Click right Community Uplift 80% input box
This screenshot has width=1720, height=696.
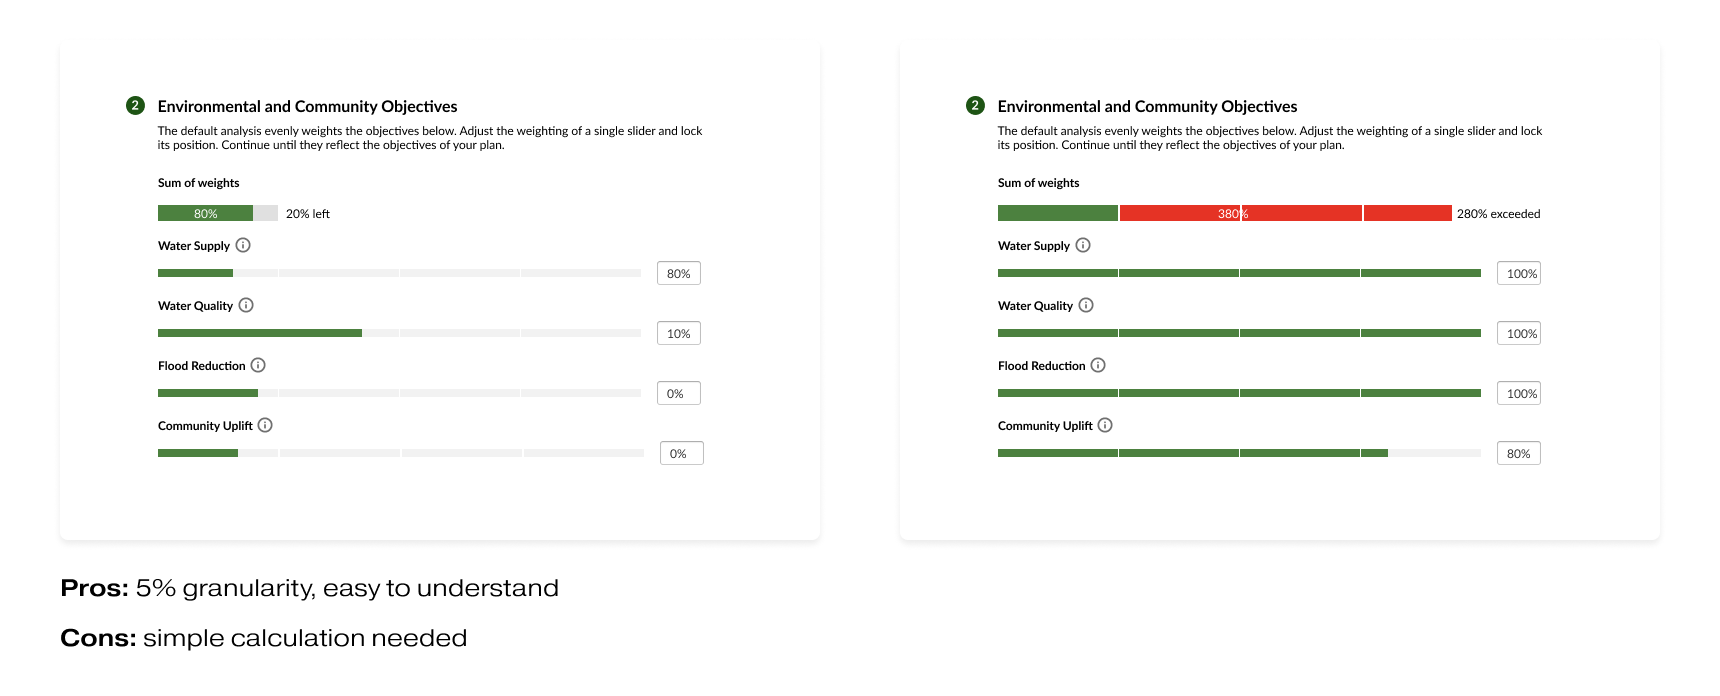1518,453
